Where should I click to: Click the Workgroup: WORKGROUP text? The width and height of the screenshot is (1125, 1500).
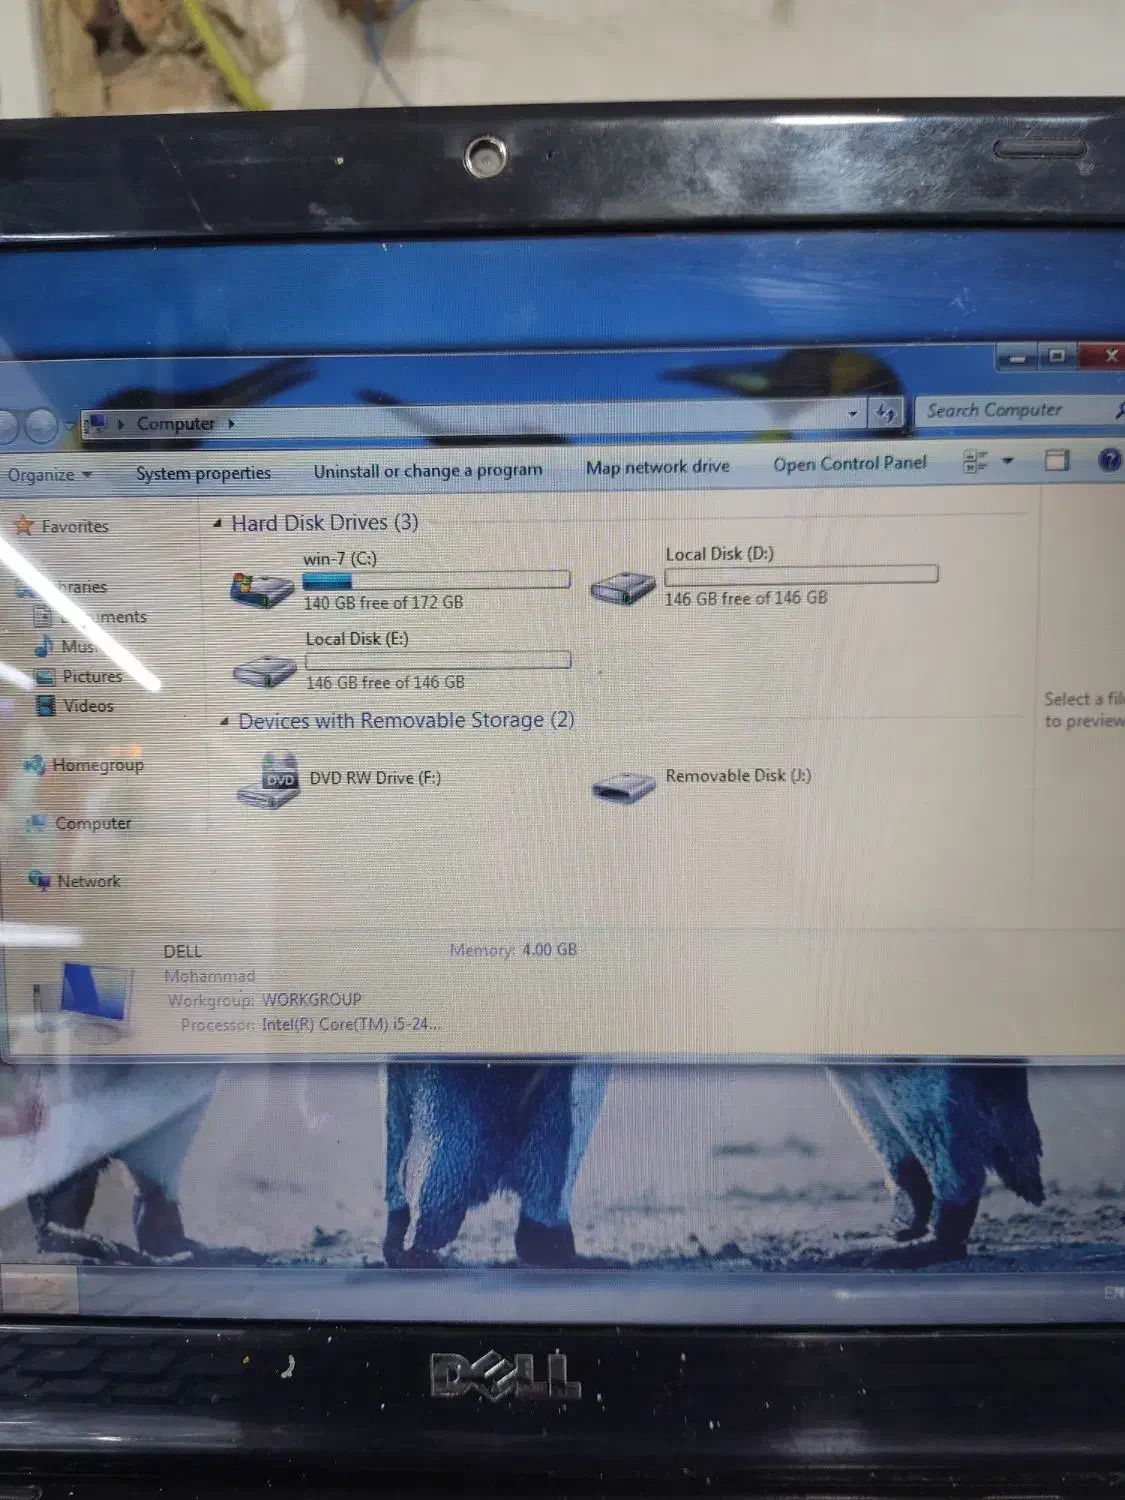[x=264, y=1000]
